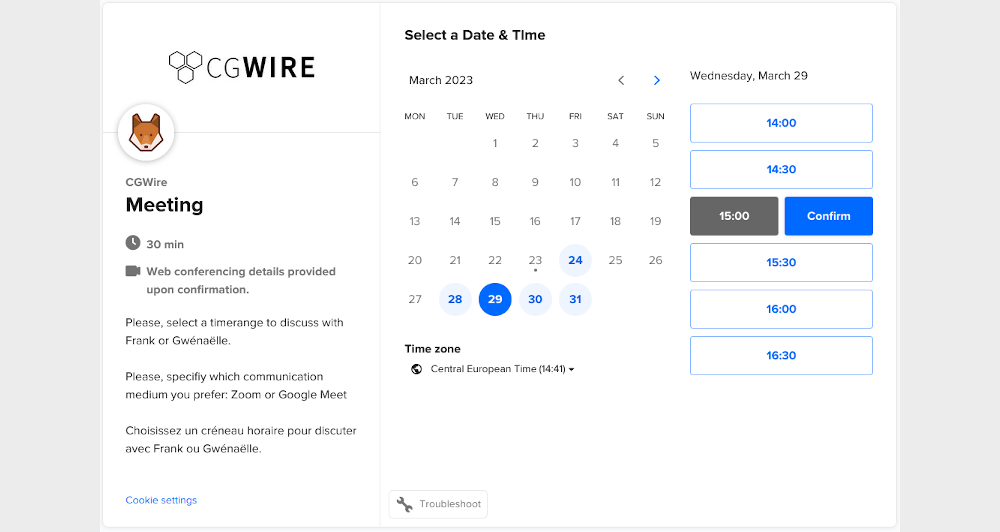The height and width of the screenshot is (532, 1000).
Task: Open the Central European Time dropdown
Action: (x=502, y=369)
